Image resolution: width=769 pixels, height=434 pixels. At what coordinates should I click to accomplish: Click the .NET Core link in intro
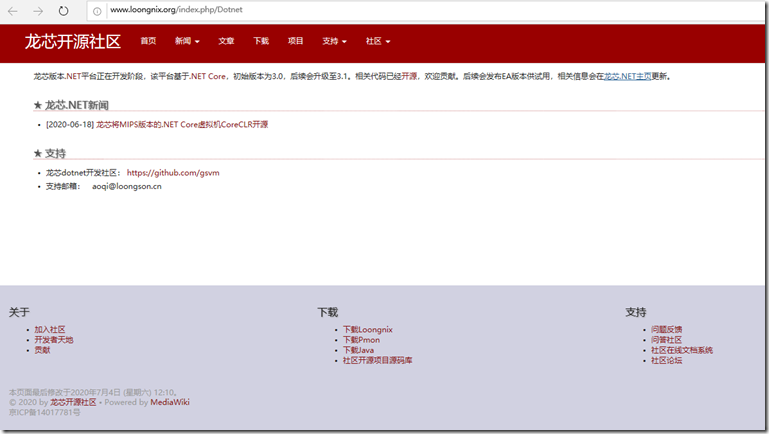click(x=208, y=77)
